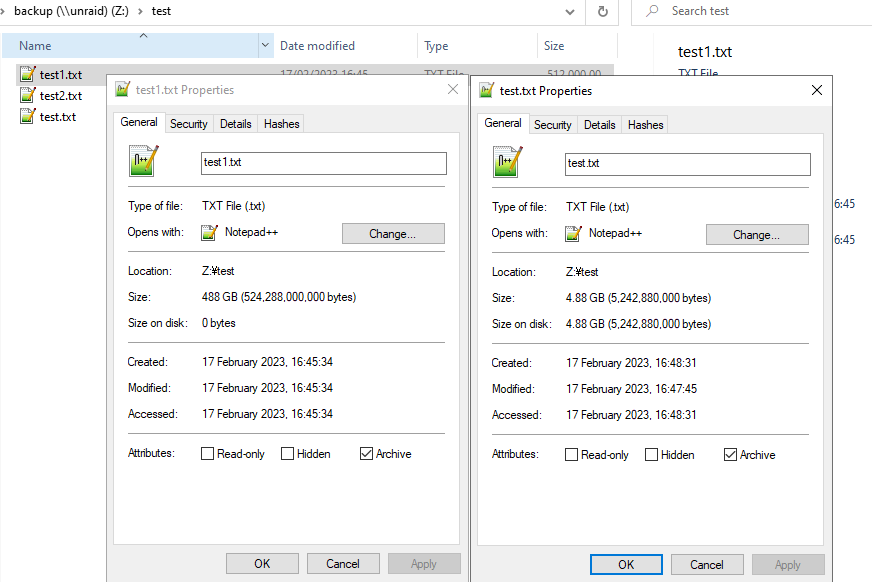Select test1.txt file icon in file list
This screenshot has width=872, height=582.
coord(27,74)
